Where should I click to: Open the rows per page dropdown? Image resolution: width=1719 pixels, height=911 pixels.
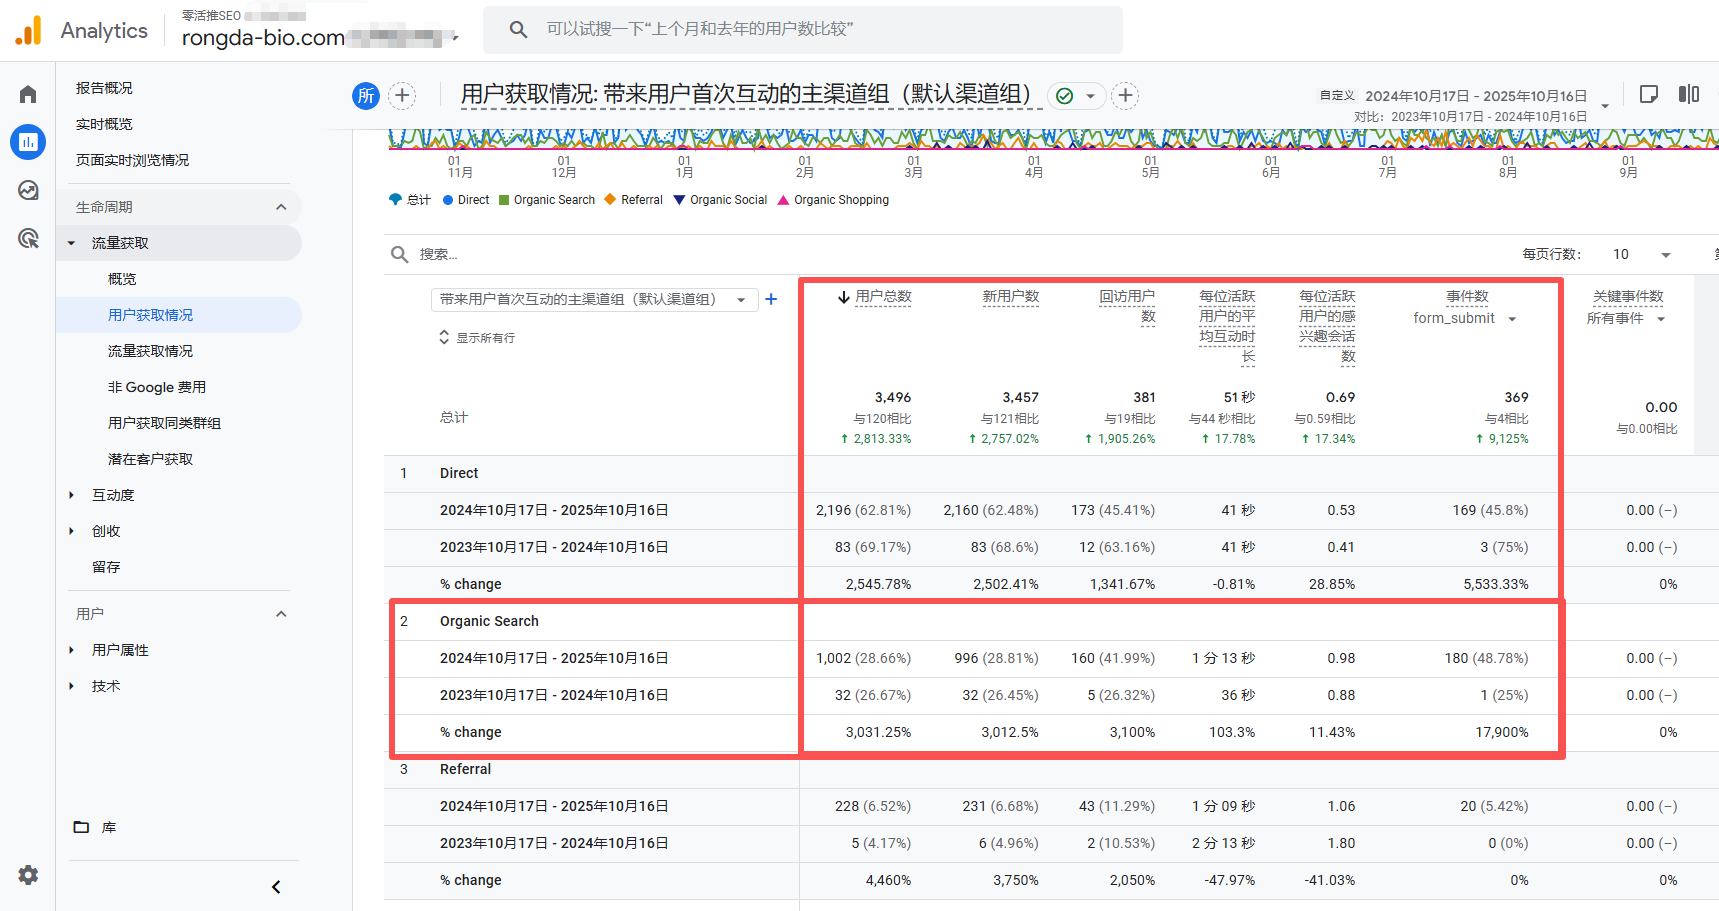pos(1641,254)
